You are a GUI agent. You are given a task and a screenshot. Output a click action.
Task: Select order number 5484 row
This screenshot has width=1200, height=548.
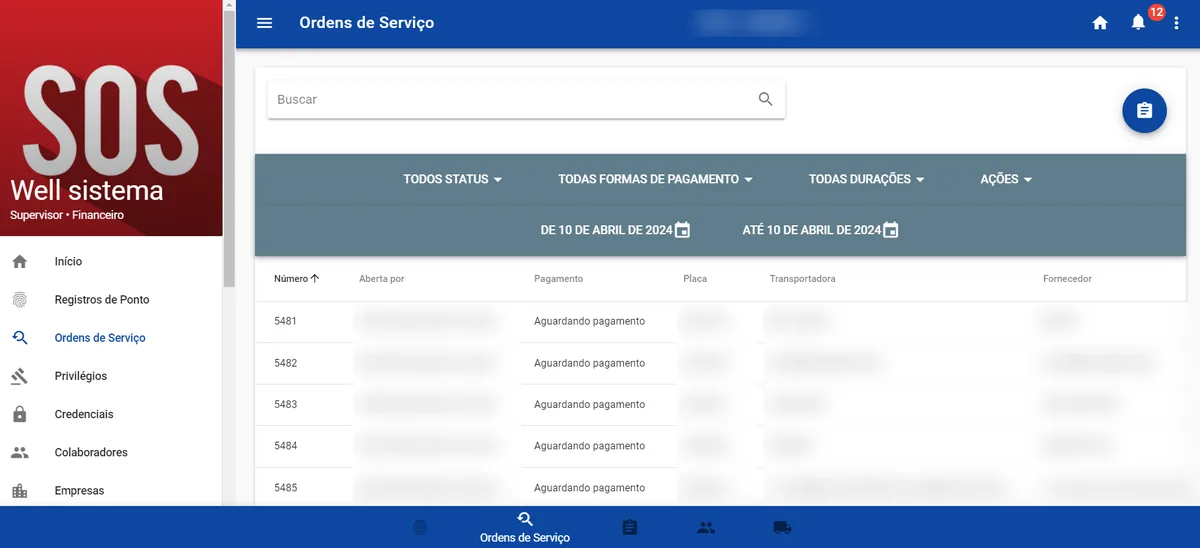[x=721, y=446]
